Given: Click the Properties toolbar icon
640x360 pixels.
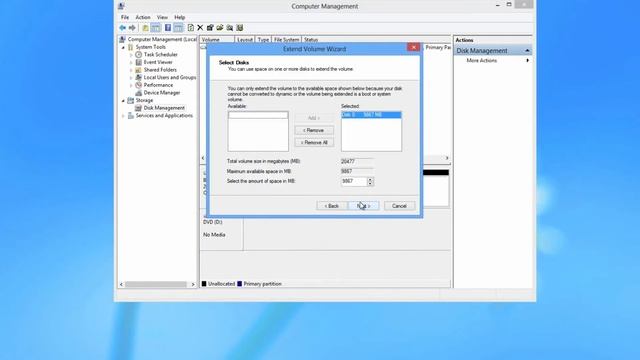Looking at the screenshot, I should 210,28.
